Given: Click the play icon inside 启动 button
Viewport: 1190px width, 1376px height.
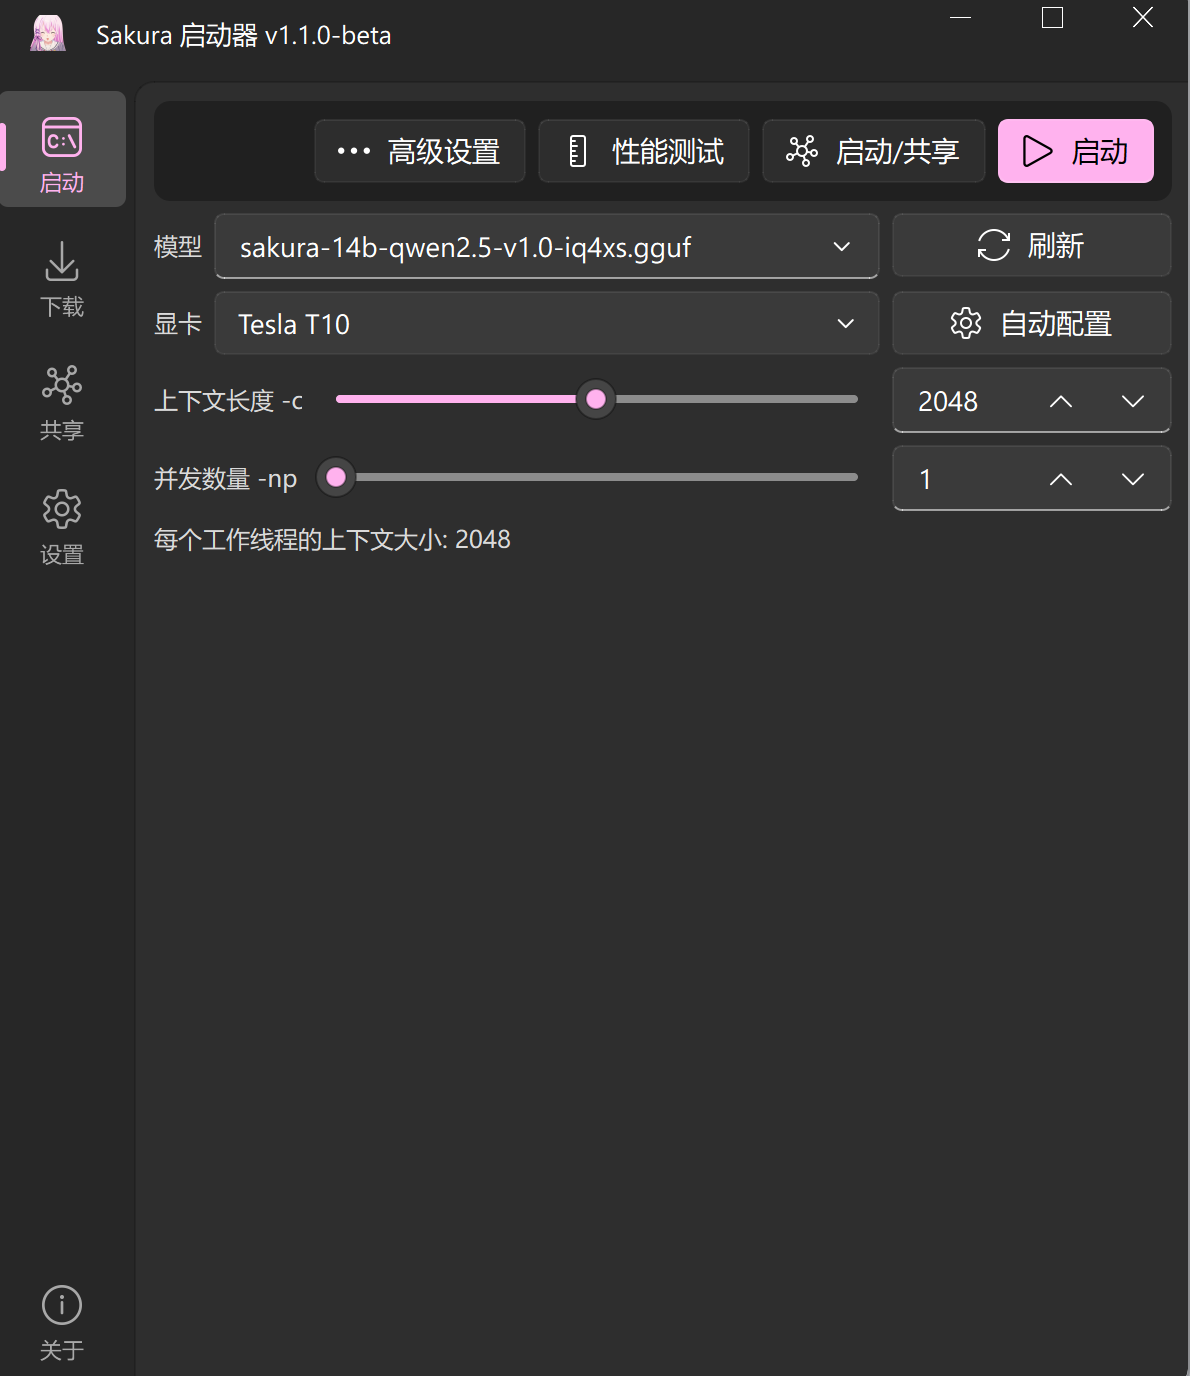Looking at the screenshot, I should pos(1037,151).
